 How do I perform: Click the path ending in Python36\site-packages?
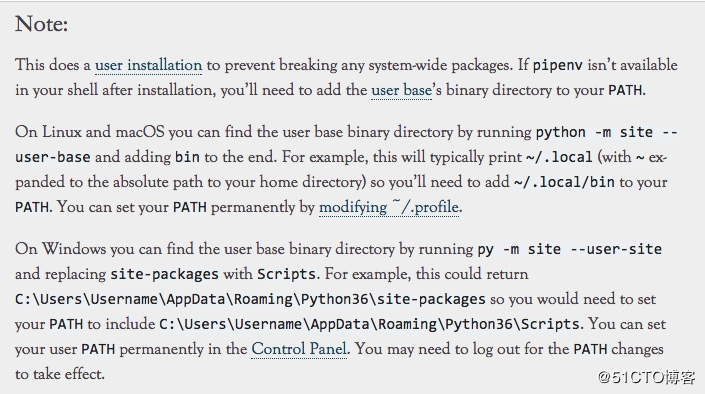250,299
